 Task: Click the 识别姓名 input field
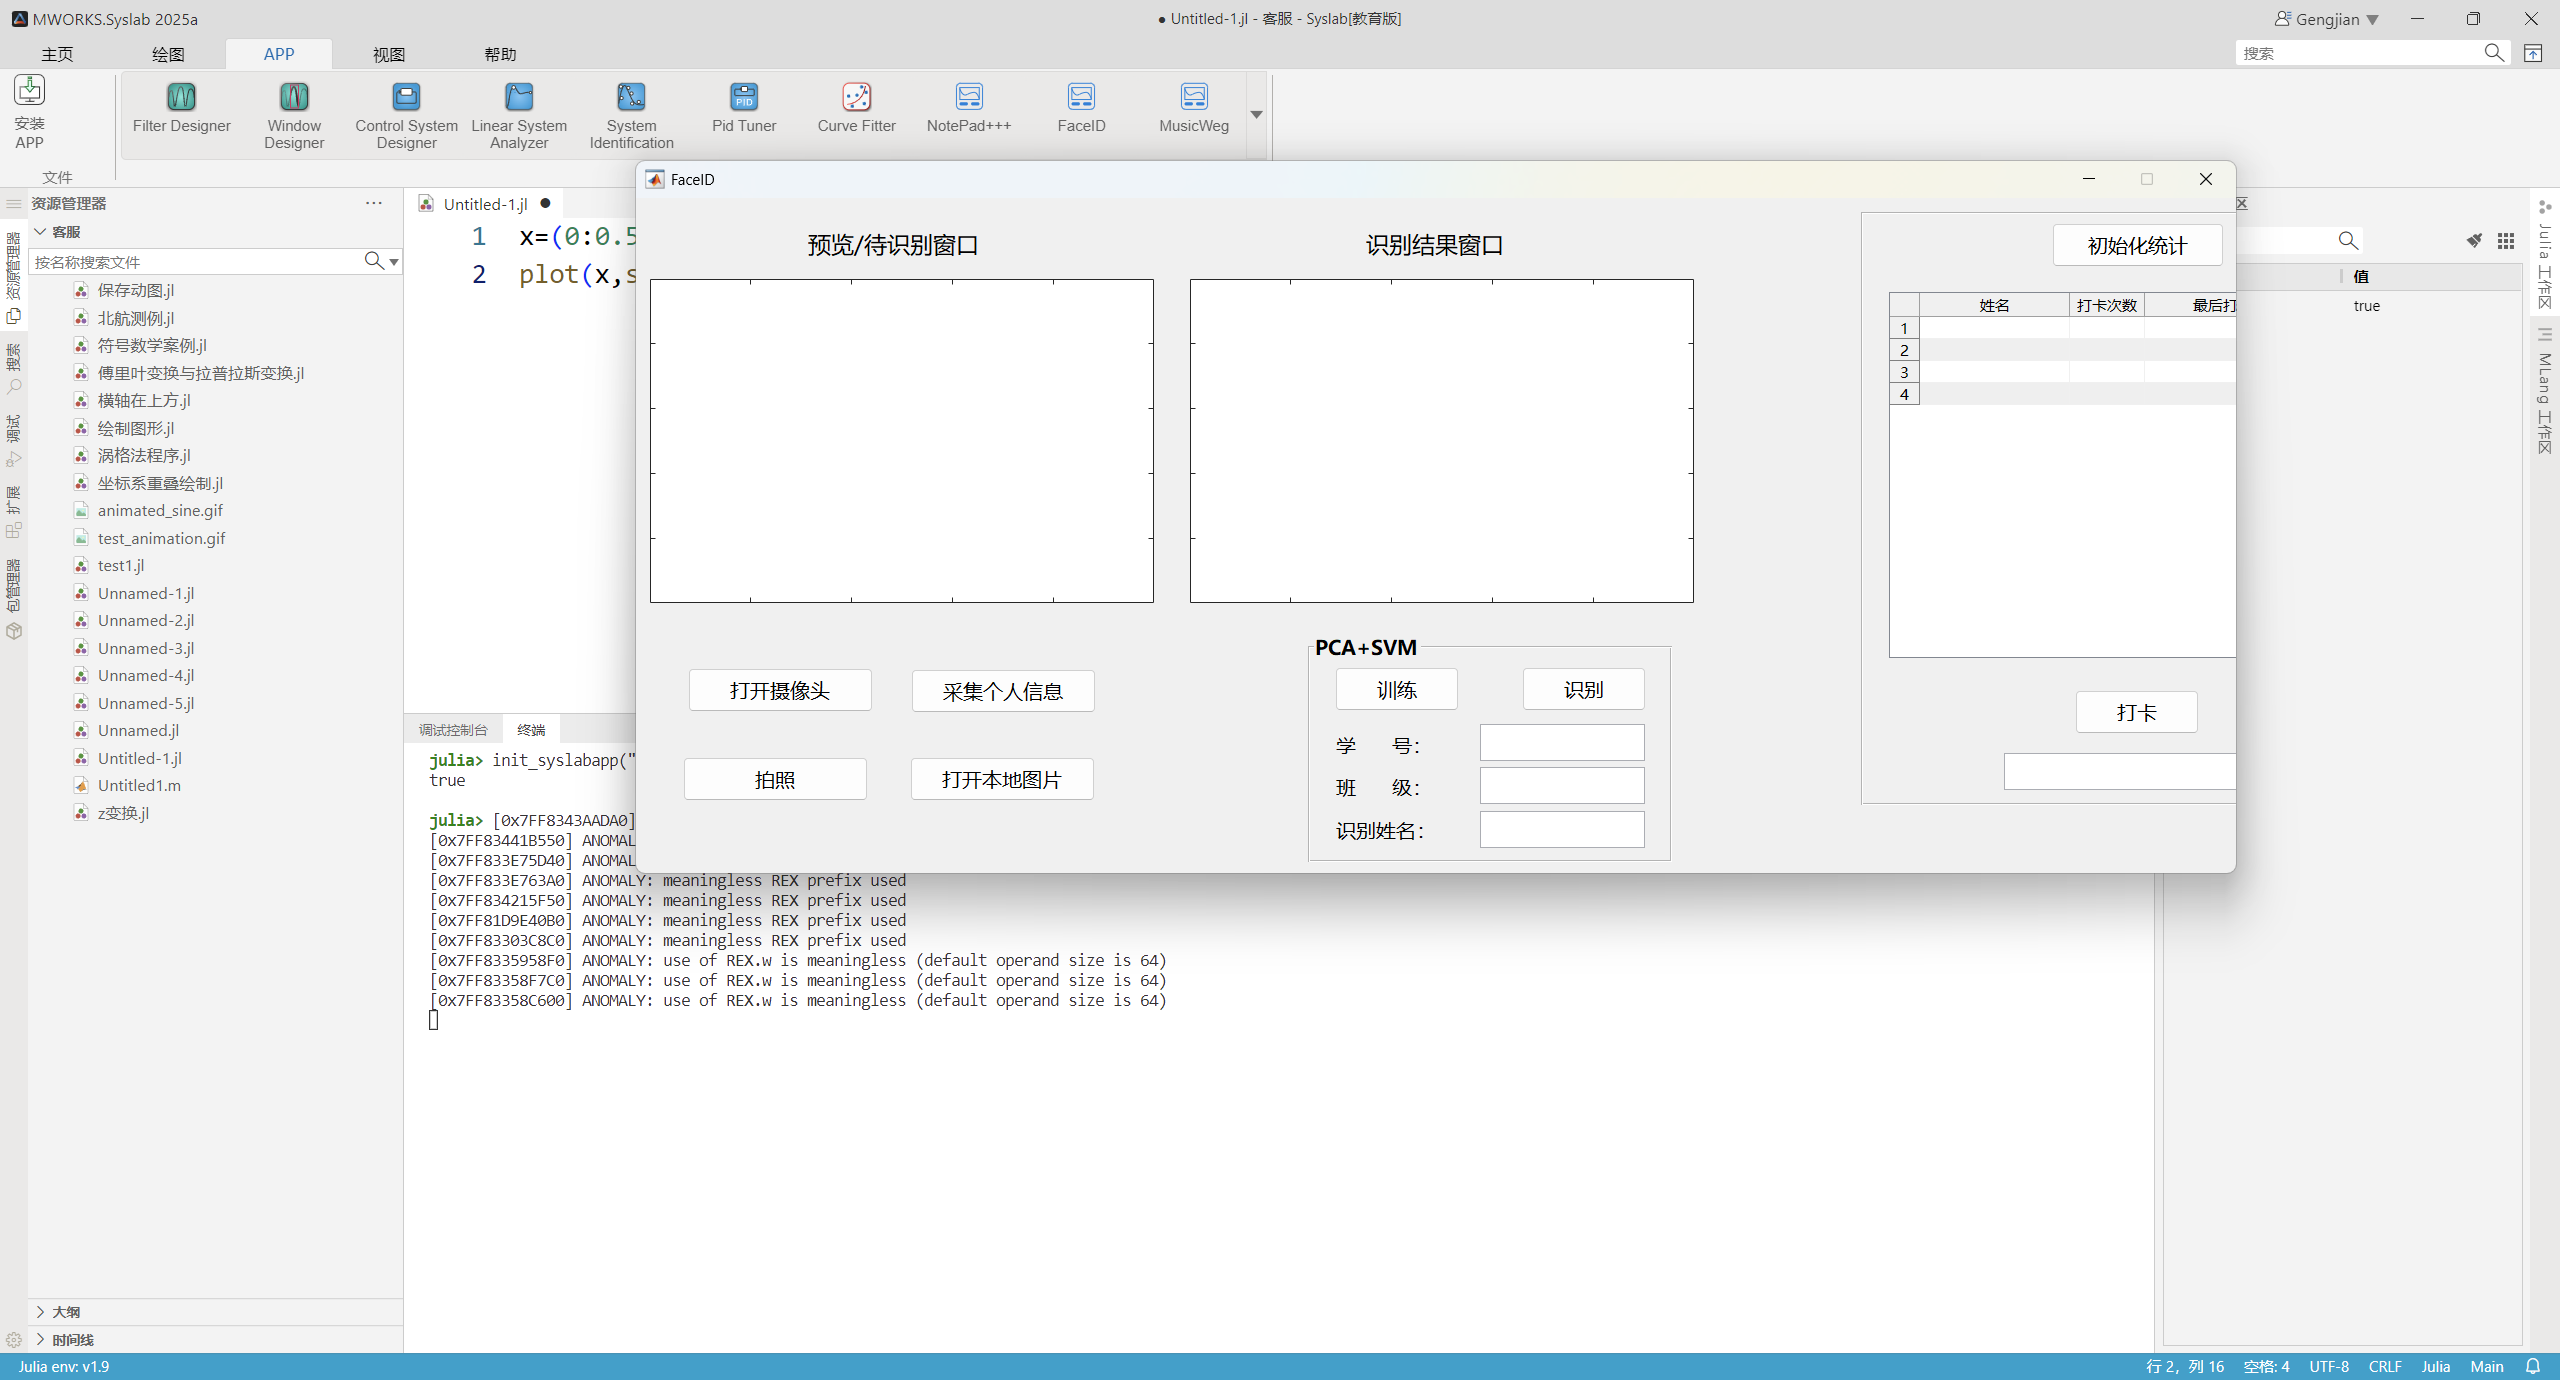coord(1562,830)
